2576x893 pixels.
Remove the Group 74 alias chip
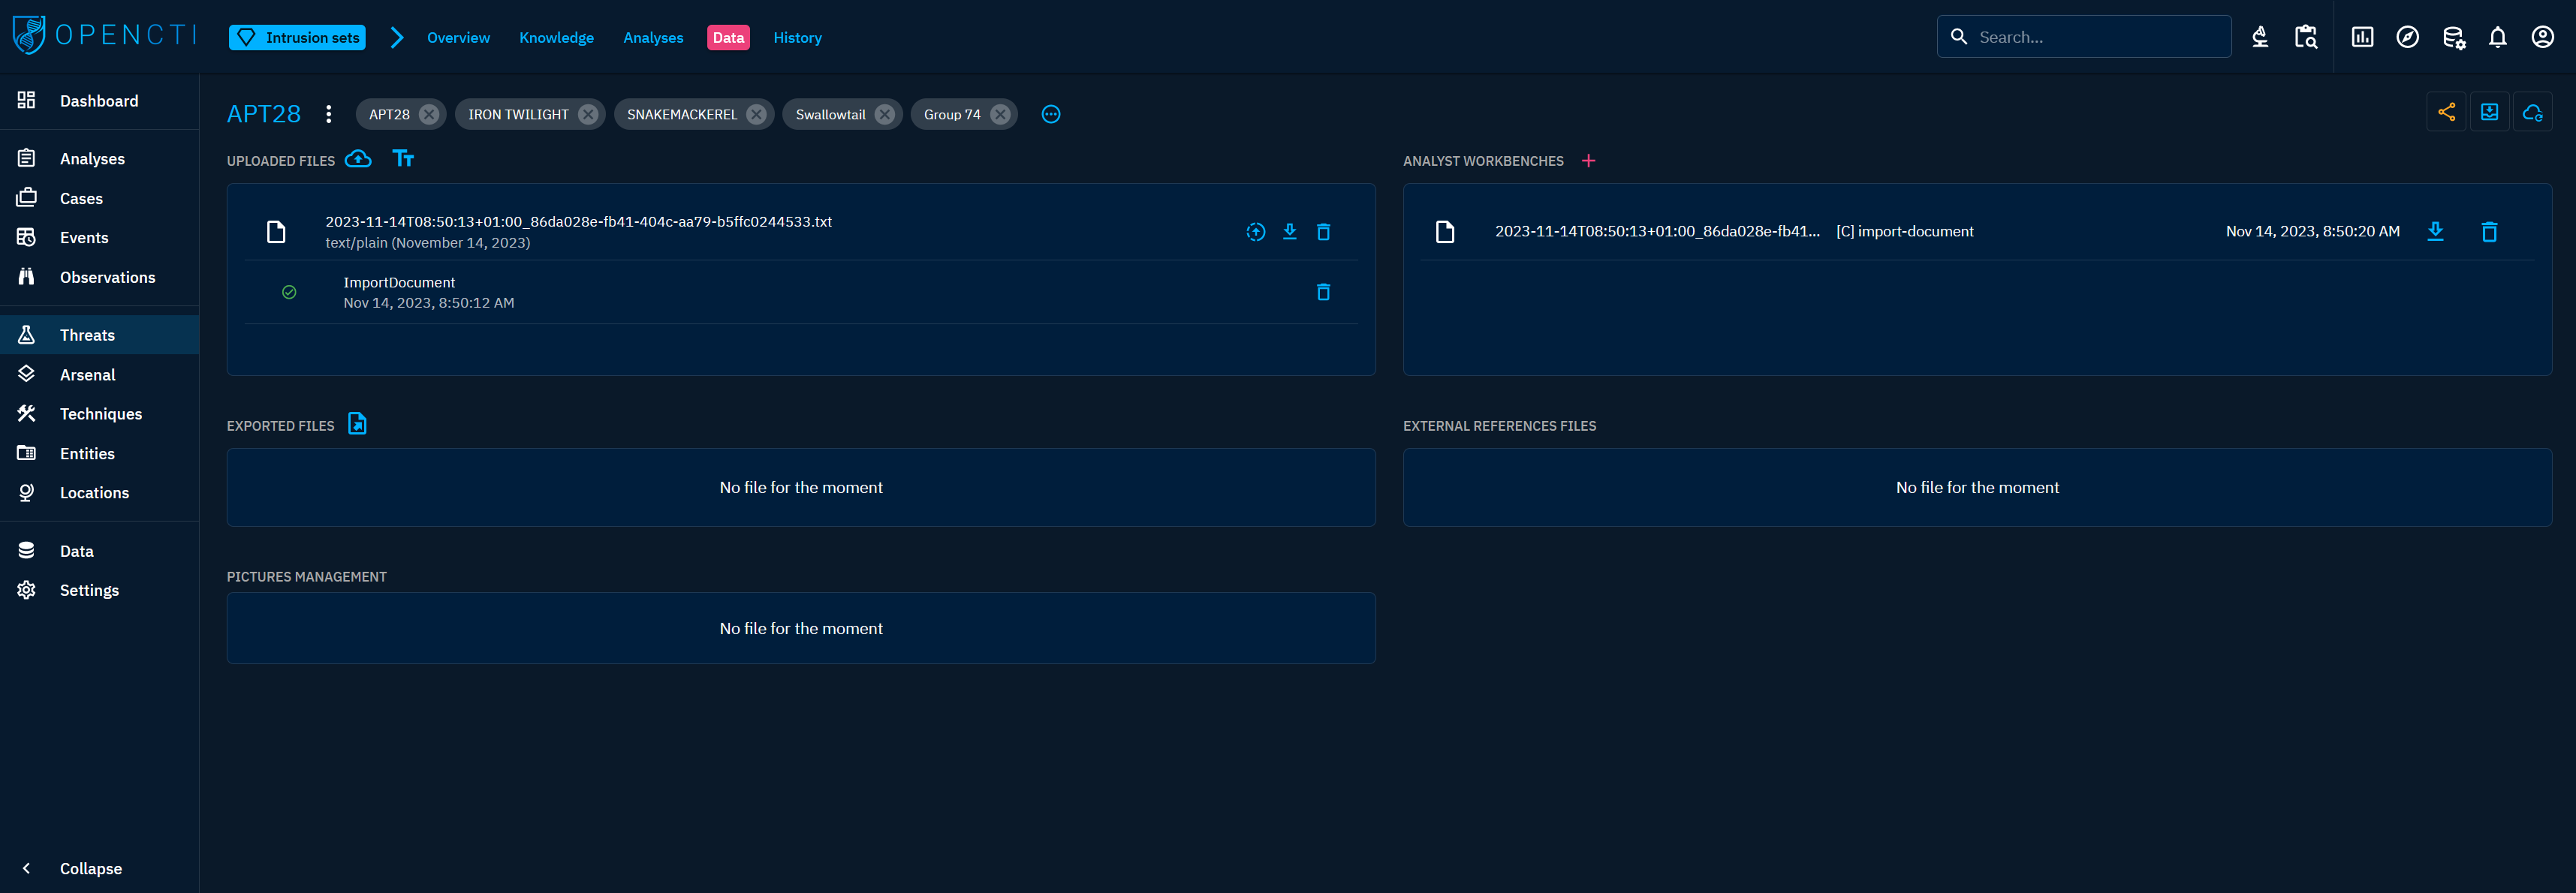click(x=999, y=114)
